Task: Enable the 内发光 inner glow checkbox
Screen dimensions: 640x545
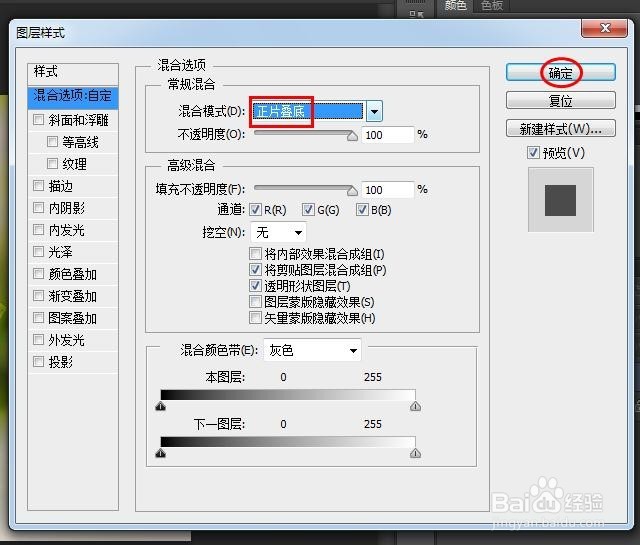Action: [38, 230]
